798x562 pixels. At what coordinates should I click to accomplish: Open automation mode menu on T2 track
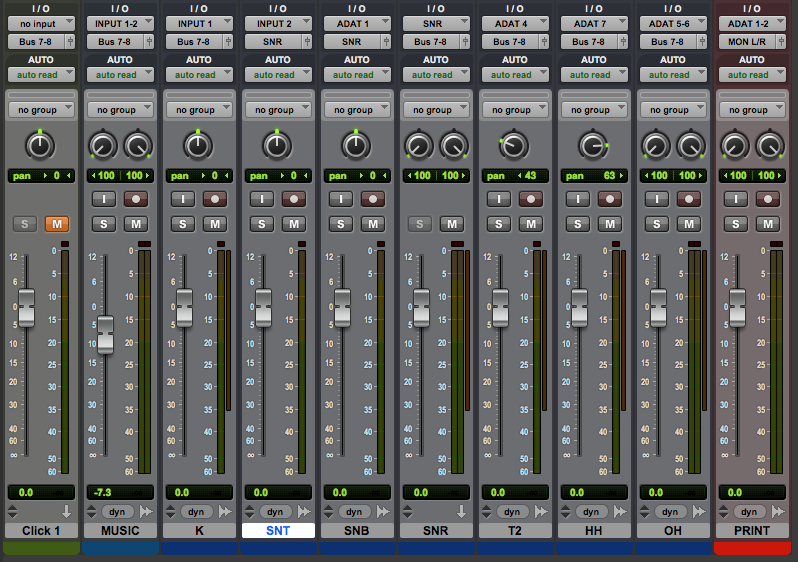tap(513, 75)
